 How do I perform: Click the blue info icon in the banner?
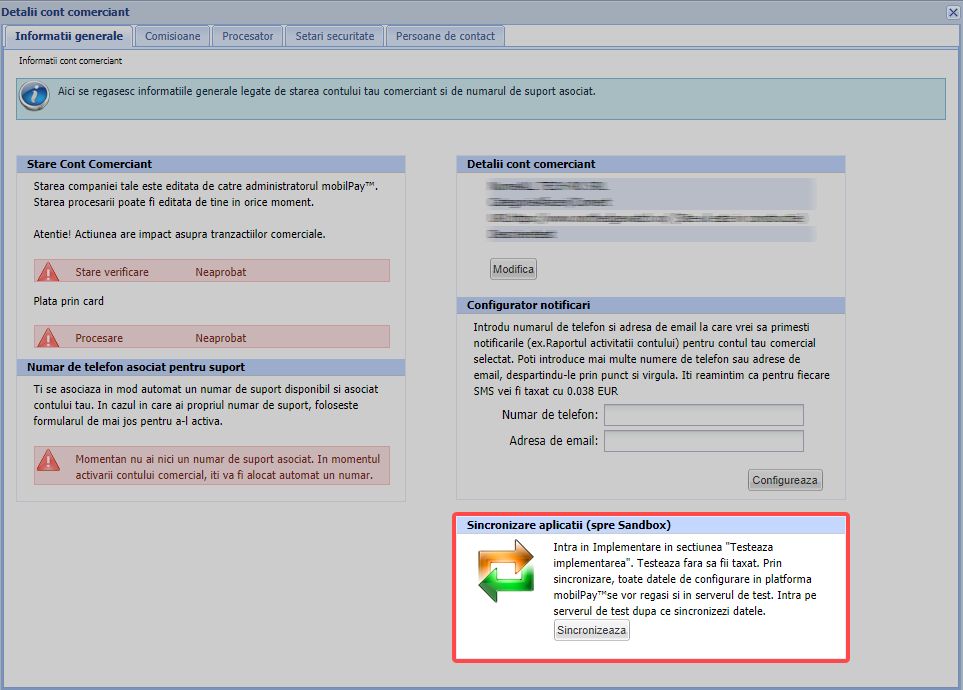[35, 97]
